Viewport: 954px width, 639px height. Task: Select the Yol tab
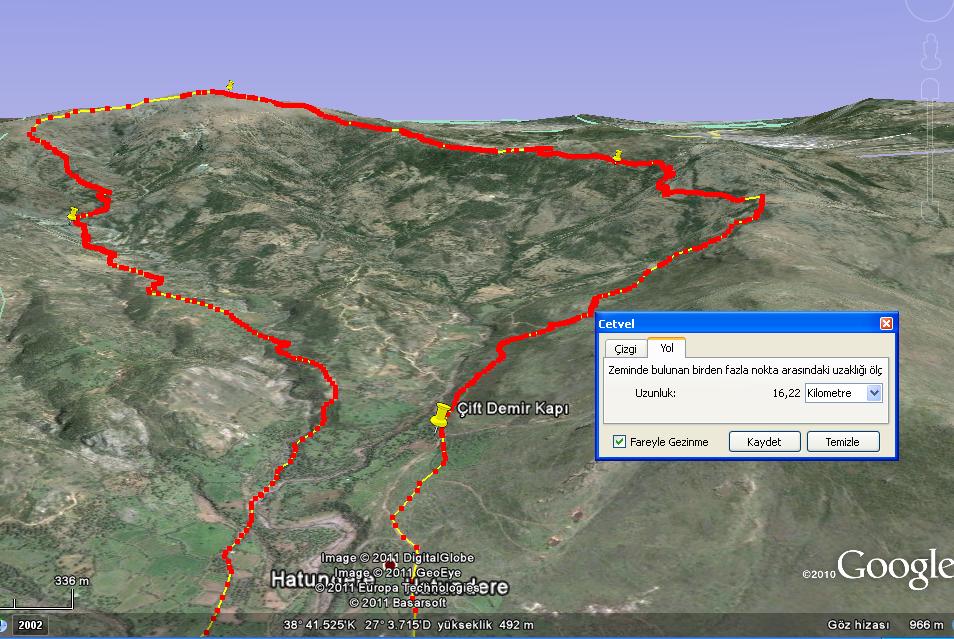pyautogui.click(x=666, y=348)
